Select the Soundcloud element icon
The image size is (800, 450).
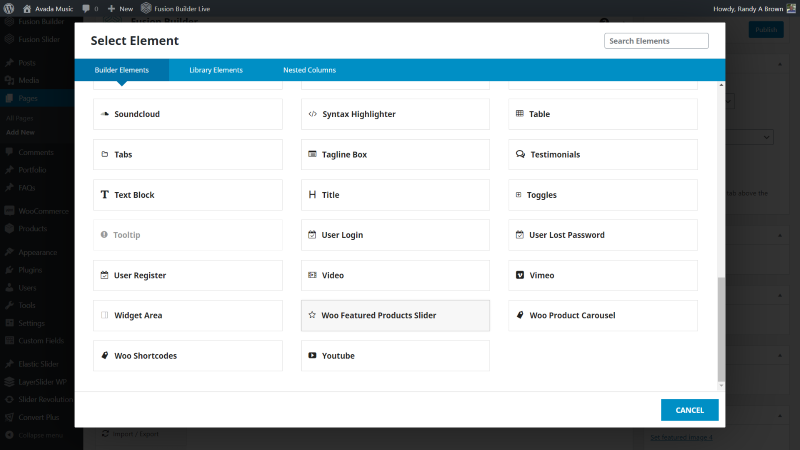105,114
